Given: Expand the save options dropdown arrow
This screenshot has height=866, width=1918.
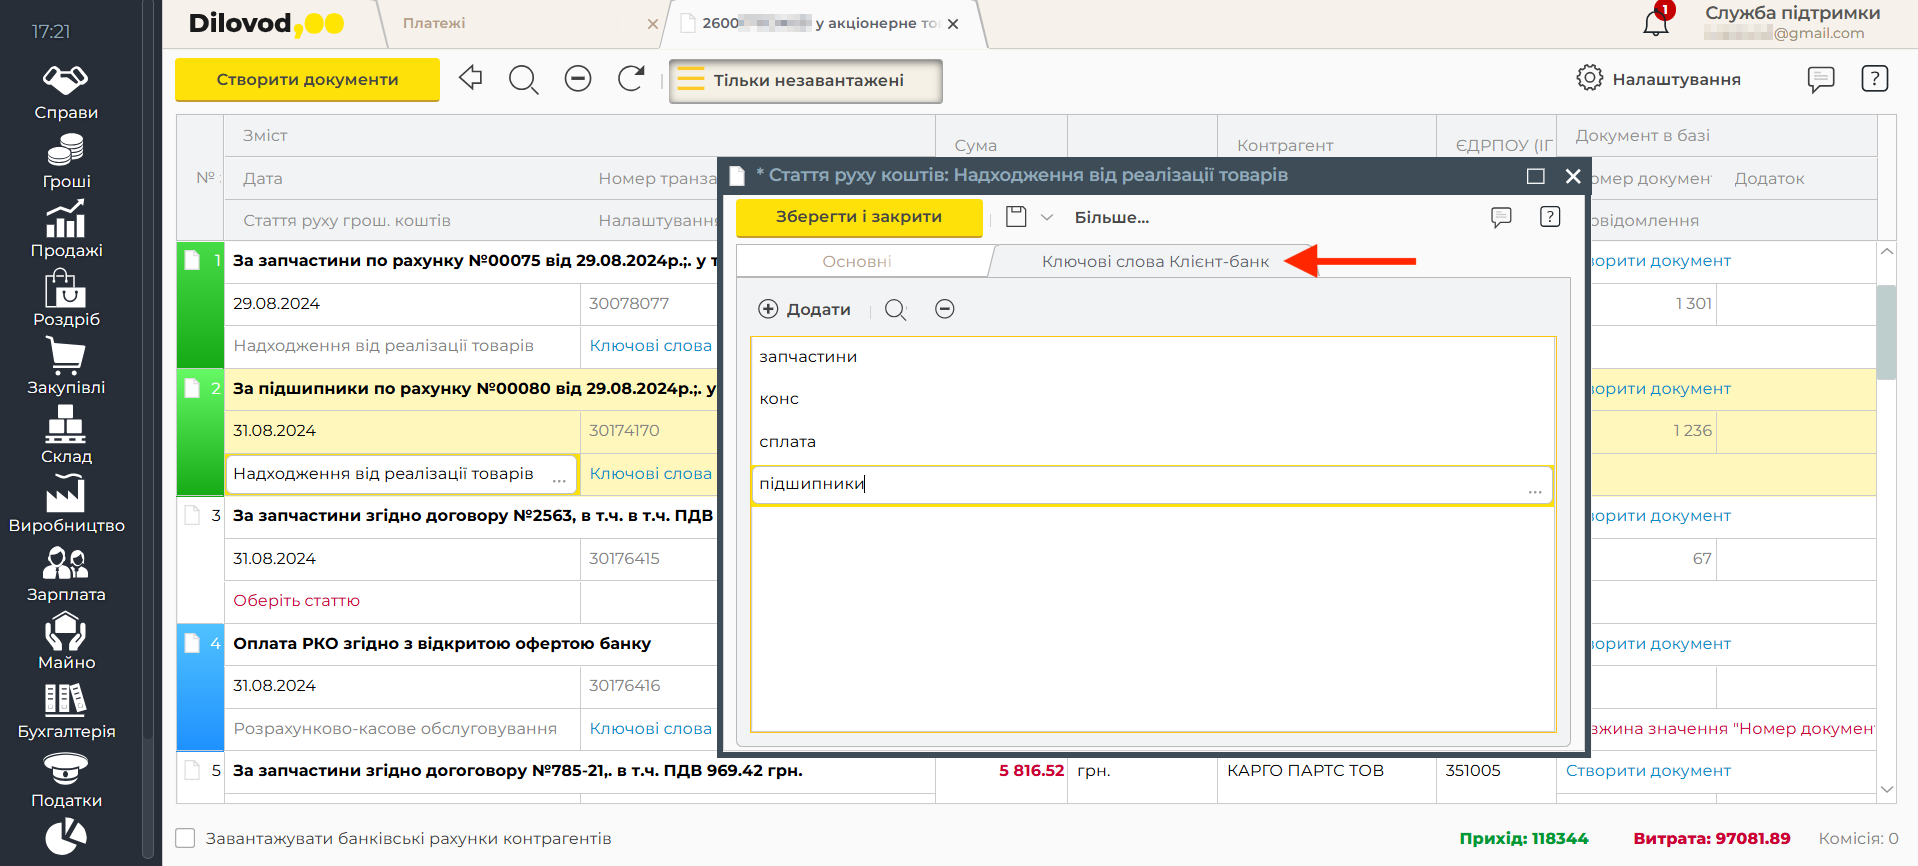Looking at the screenshot, I should point(1047,217).
